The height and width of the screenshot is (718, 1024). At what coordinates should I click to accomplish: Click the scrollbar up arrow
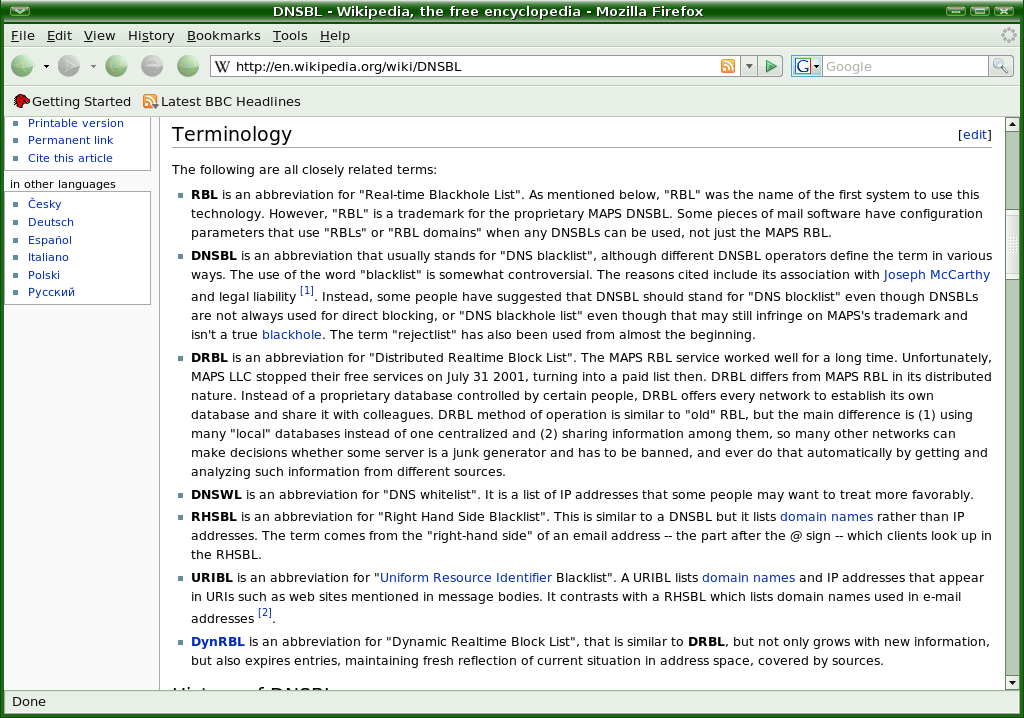(x=1012, y=123)
